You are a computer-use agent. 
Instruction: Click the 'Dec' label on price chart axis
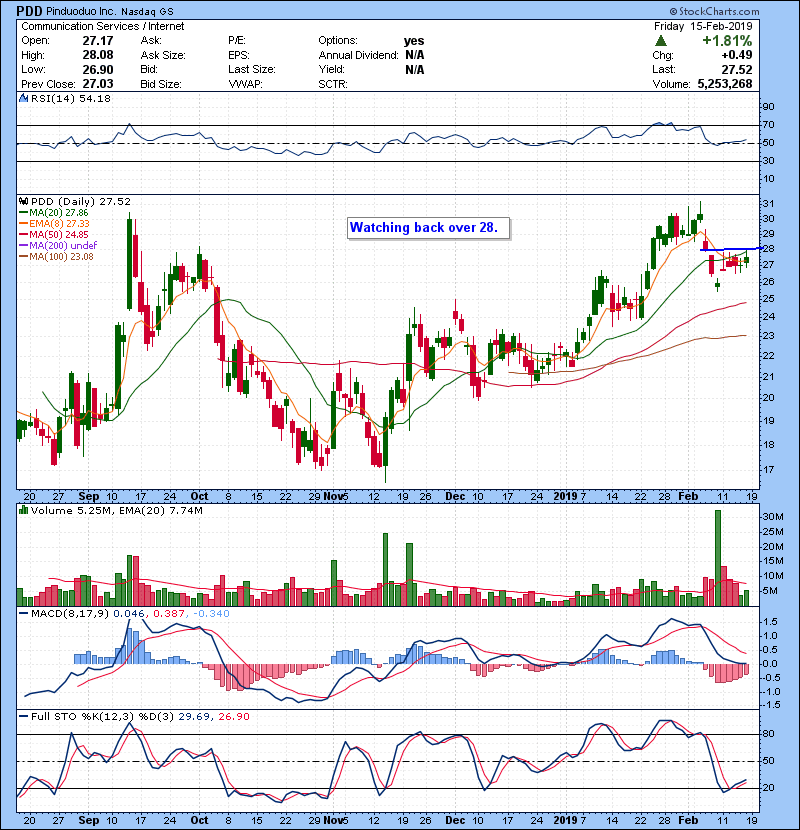(455, 497)
